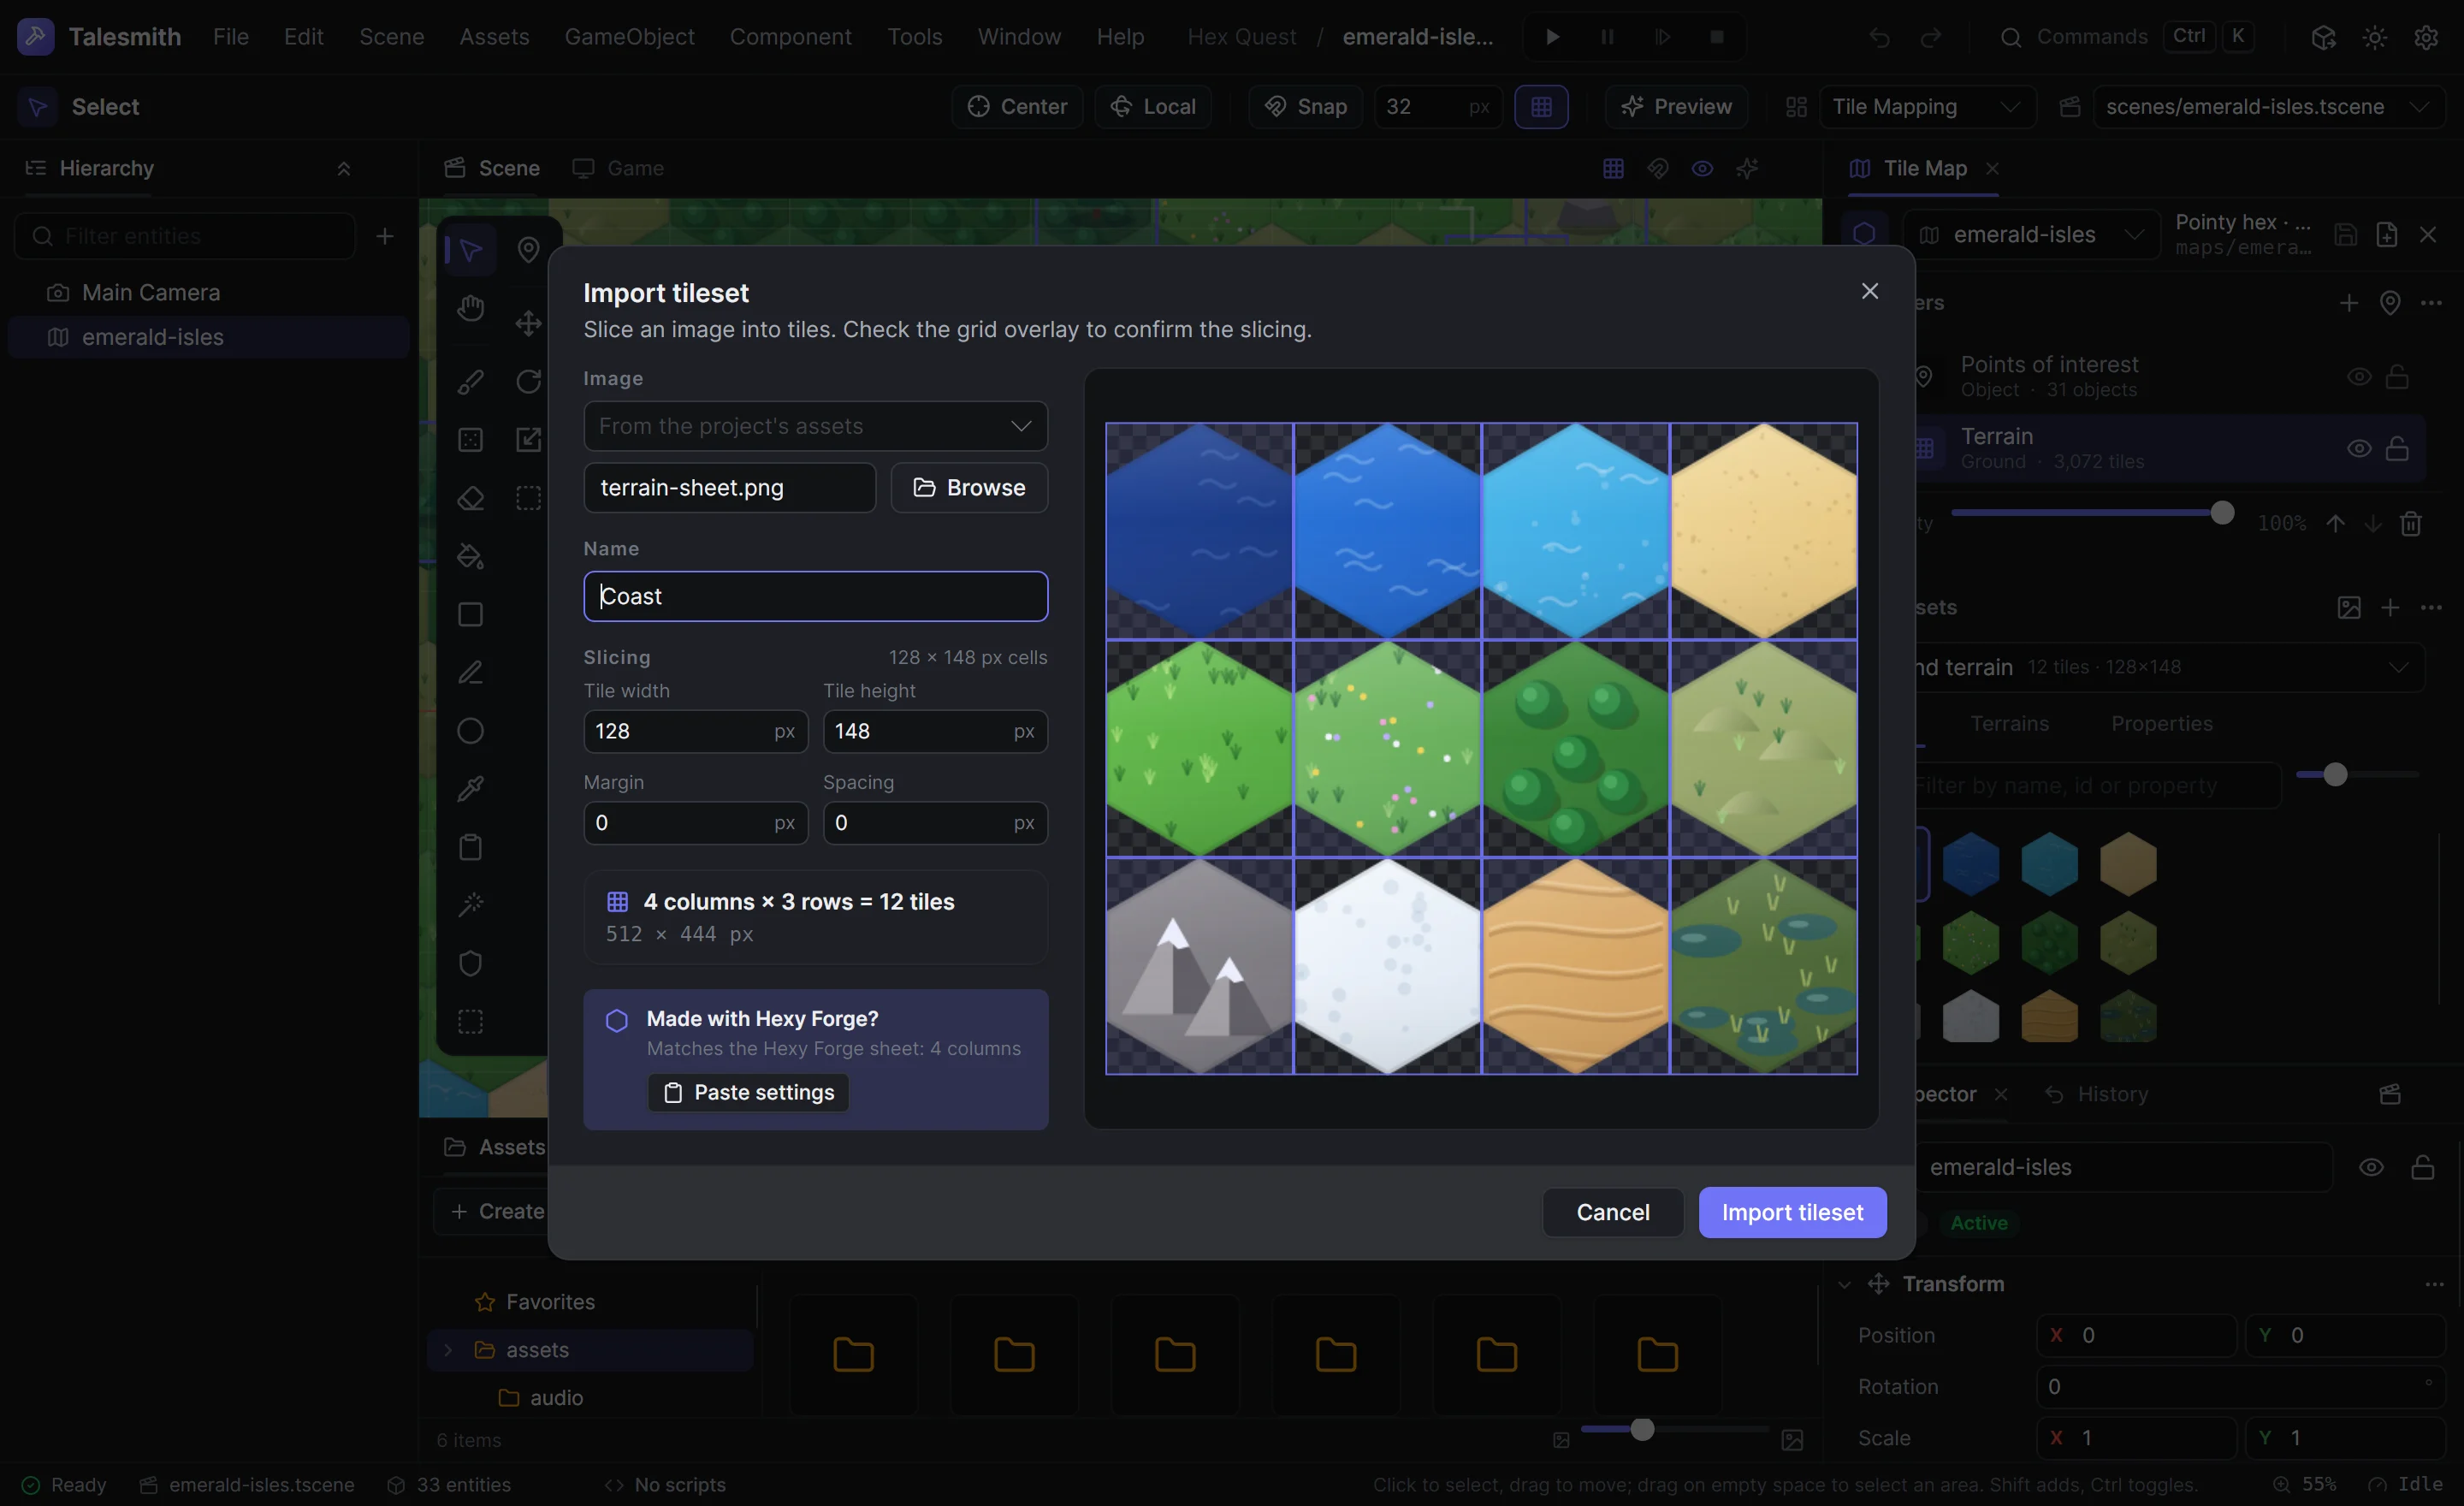
Task: Choose the magic wand tool
Action: (x=470, y=905)
